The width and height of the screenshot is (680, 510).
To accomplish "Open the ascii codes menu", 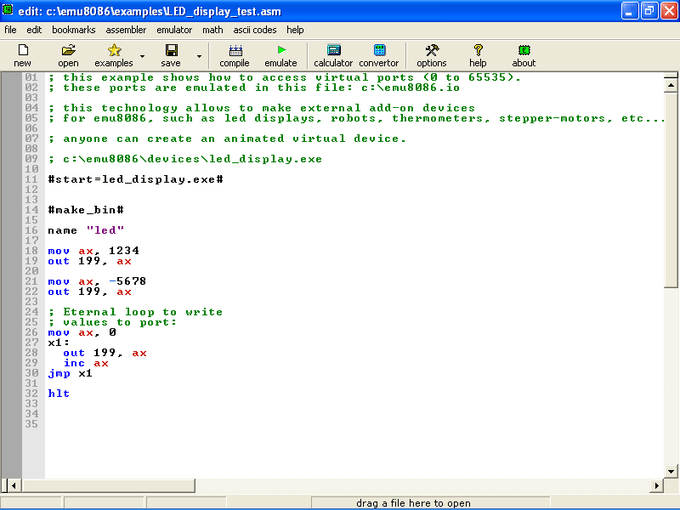I will coord(255,30).
